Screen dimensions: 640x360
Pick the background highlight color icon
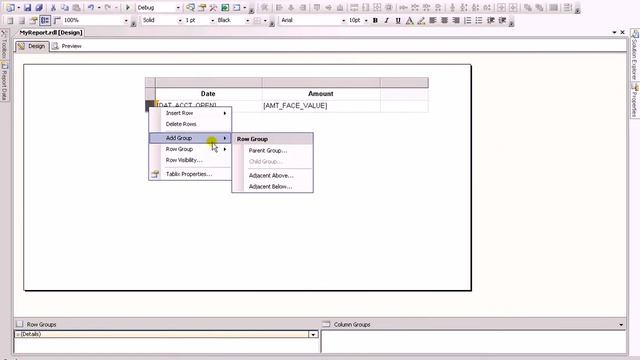click(421, 20)
